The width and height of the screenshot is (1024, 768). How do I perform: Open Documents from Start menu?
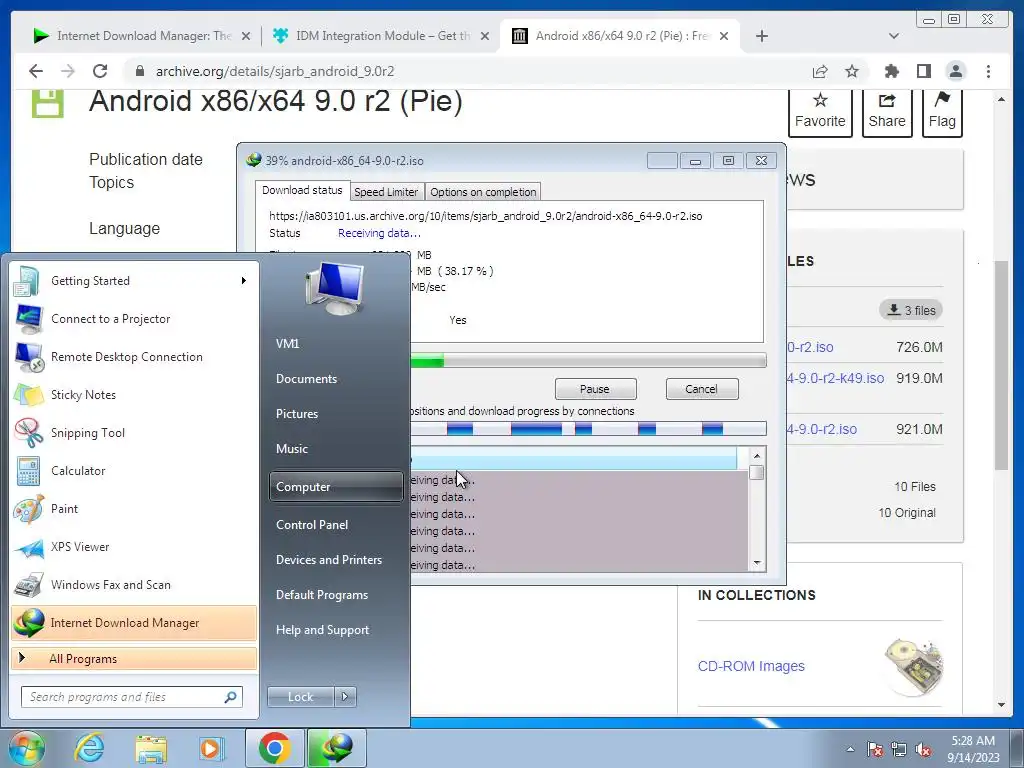click(306, 379)
